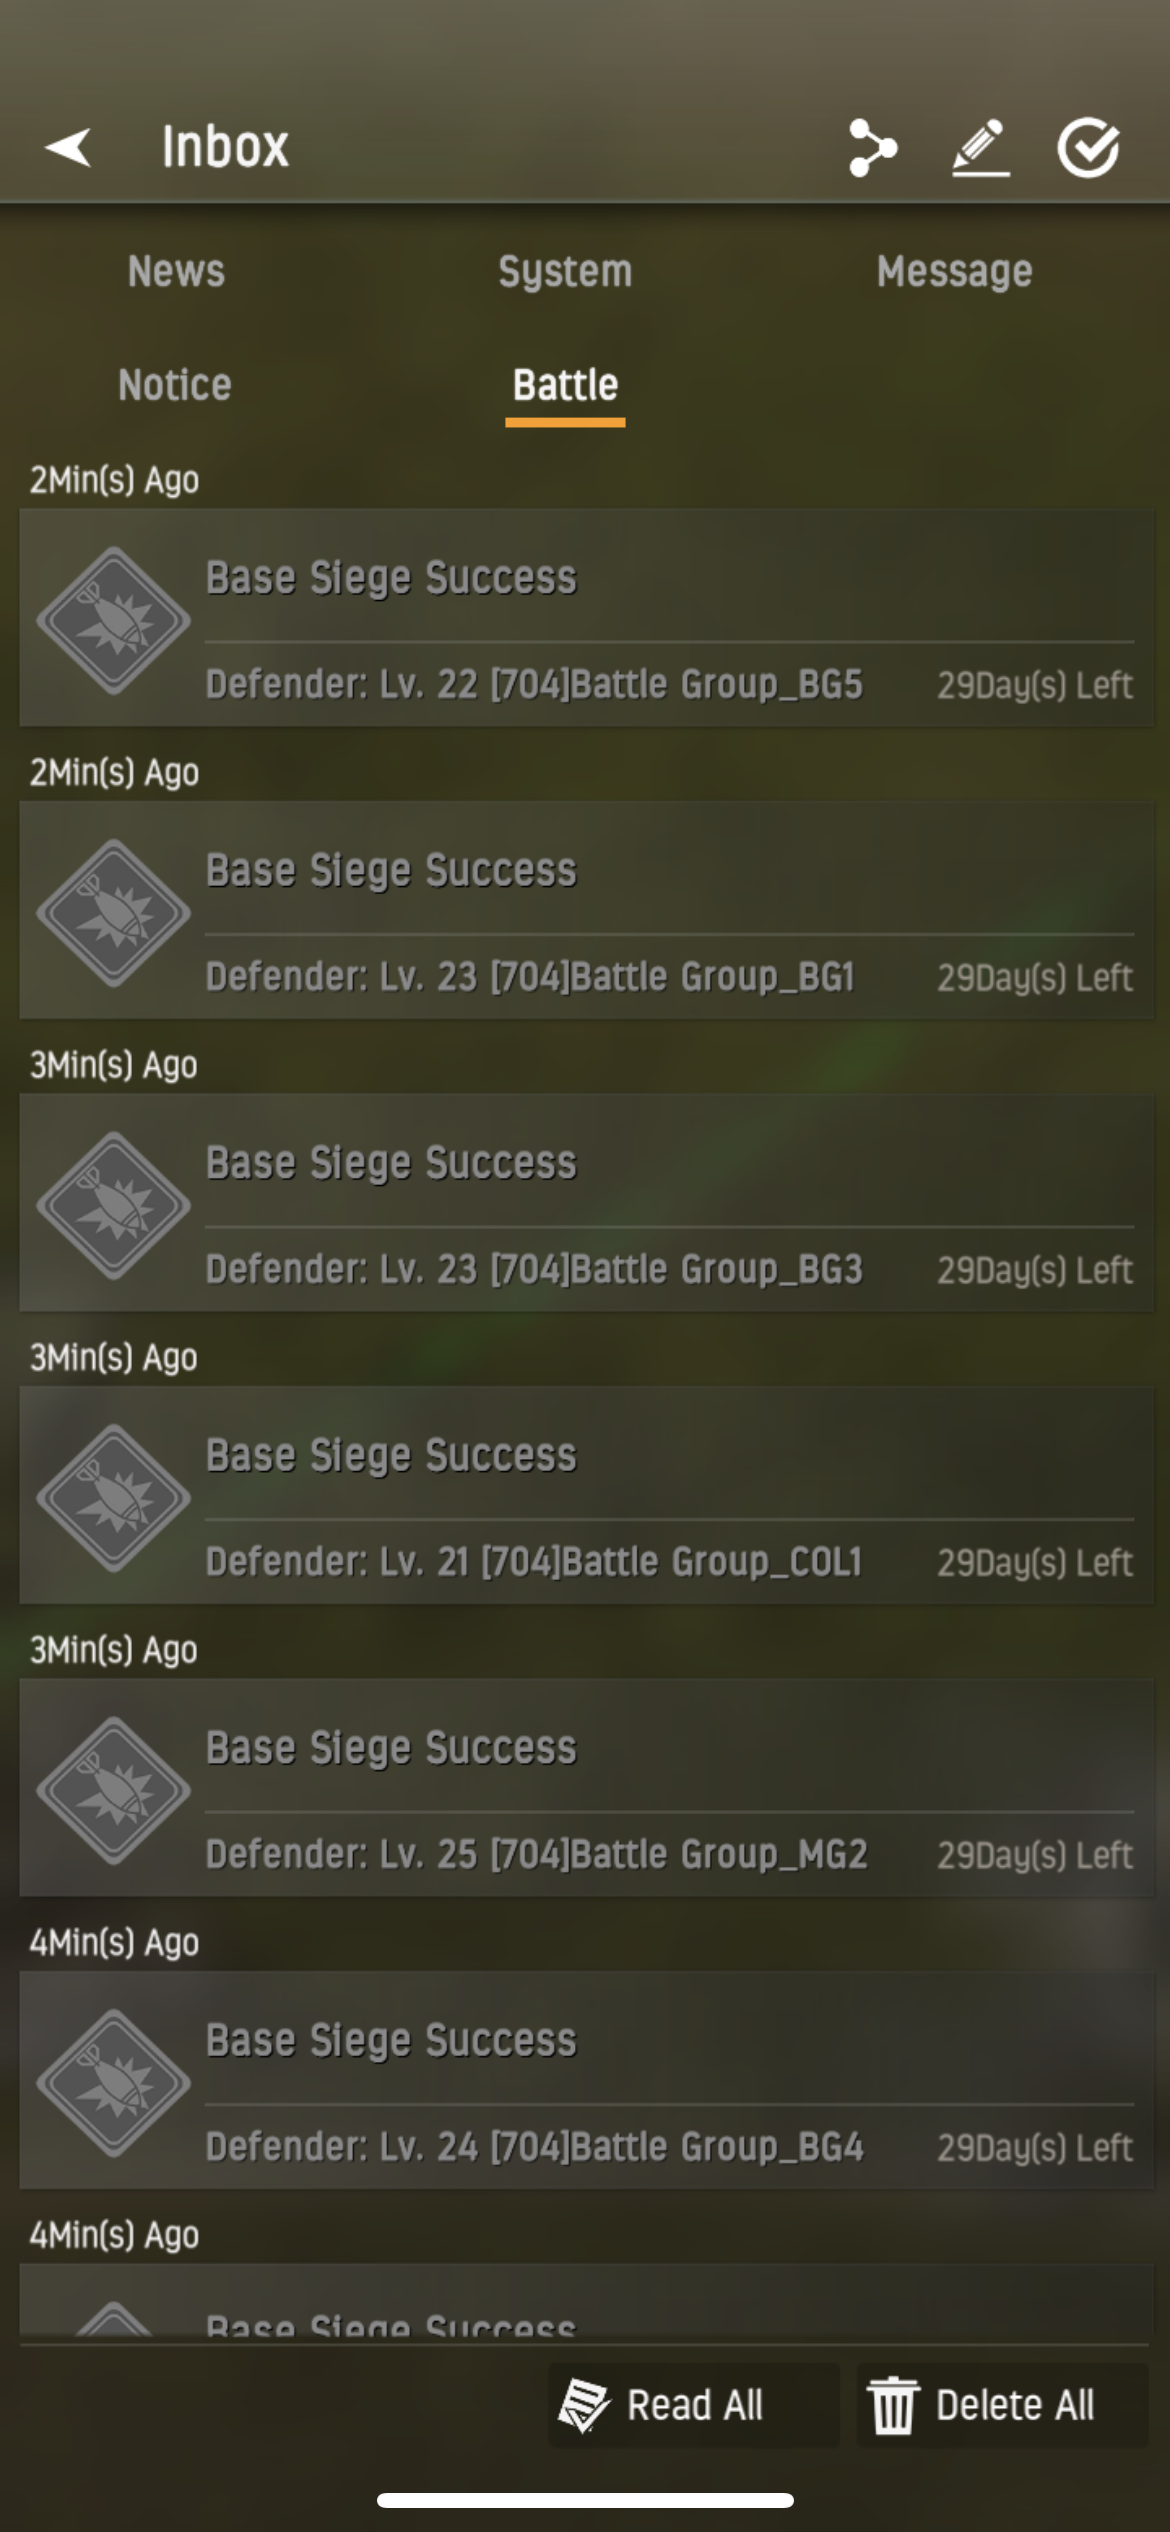Tap siege icon on Battle Group_BG5 report
The height and width of the screenshot is (2532, 1170).
(113, 620)
